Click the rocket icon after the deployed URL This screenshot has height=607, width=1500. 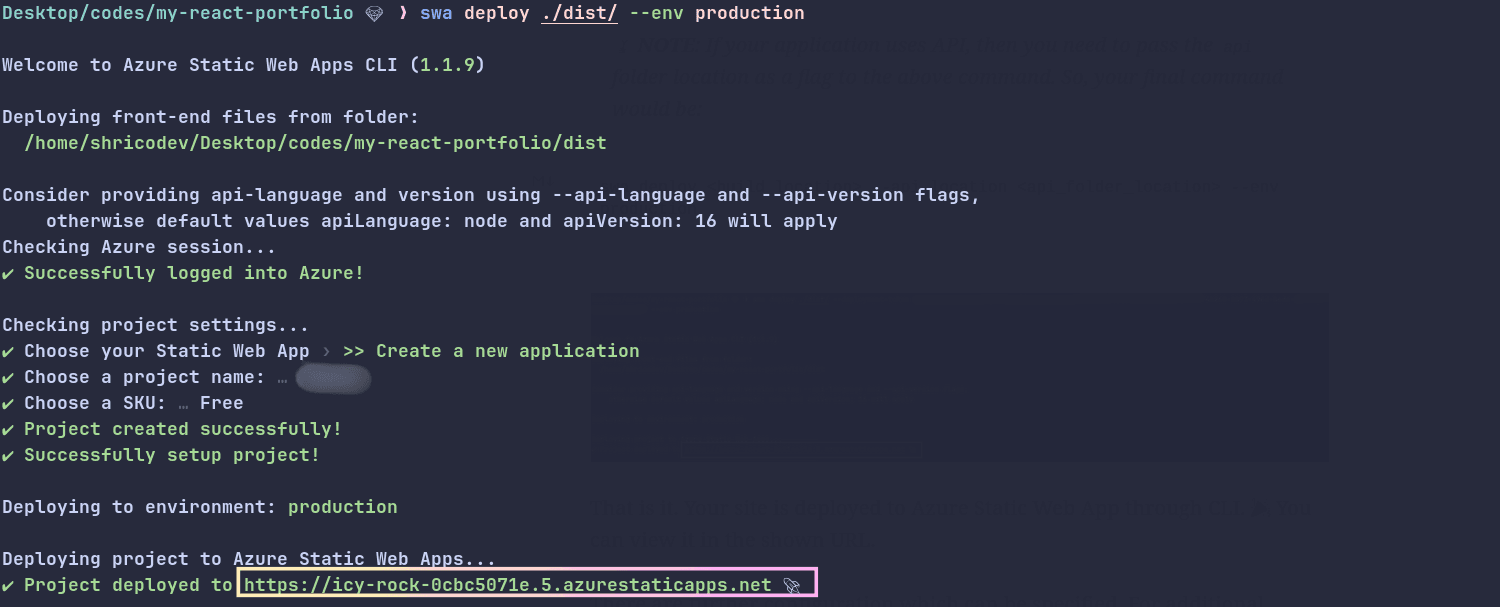click(x=792, y=585)
